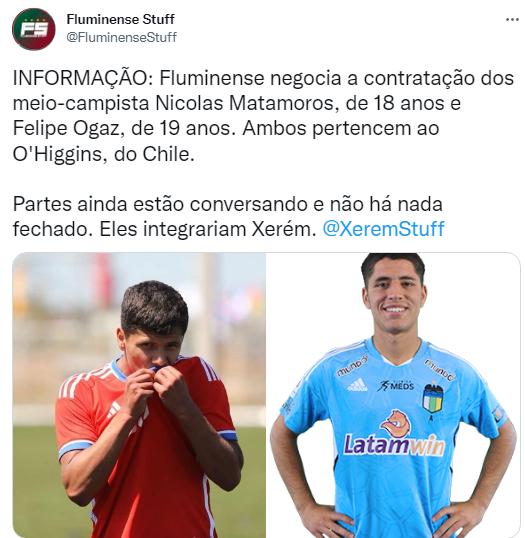The width and height of the screenshot is (525, 538).
Task: Click the name Nicolas Matamoros in the text
Action: tap(244, 103)
